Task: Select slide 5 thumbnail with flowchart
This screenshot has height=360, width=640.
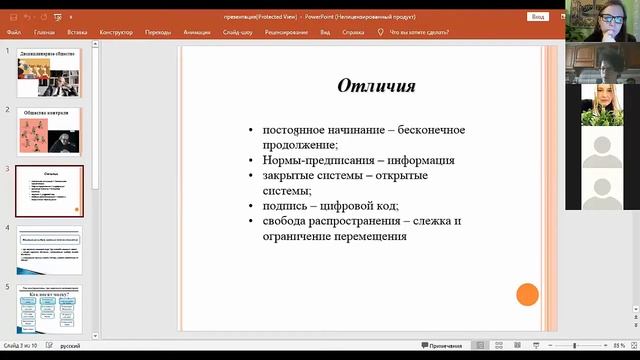Action: [49, 309]
